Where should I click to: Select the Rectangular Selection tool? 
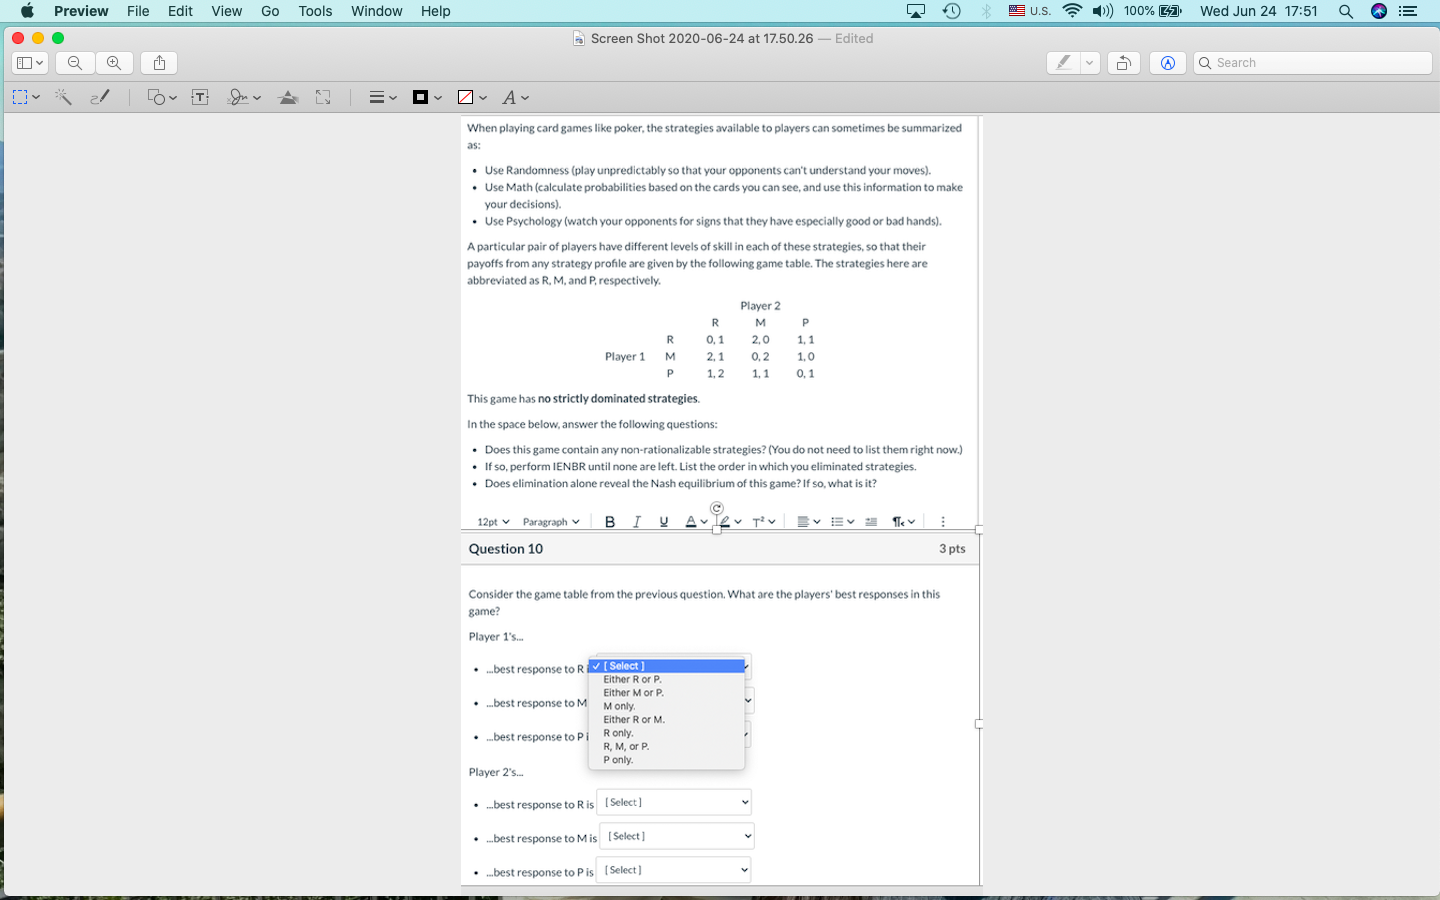click(22, 97)
